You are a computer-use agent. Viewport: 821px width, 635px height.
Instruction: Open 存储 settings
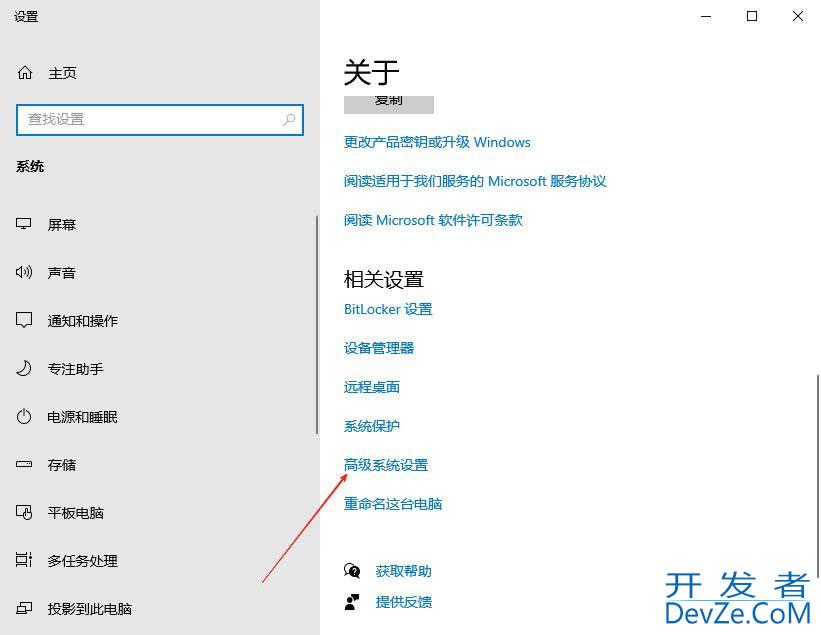62,465
